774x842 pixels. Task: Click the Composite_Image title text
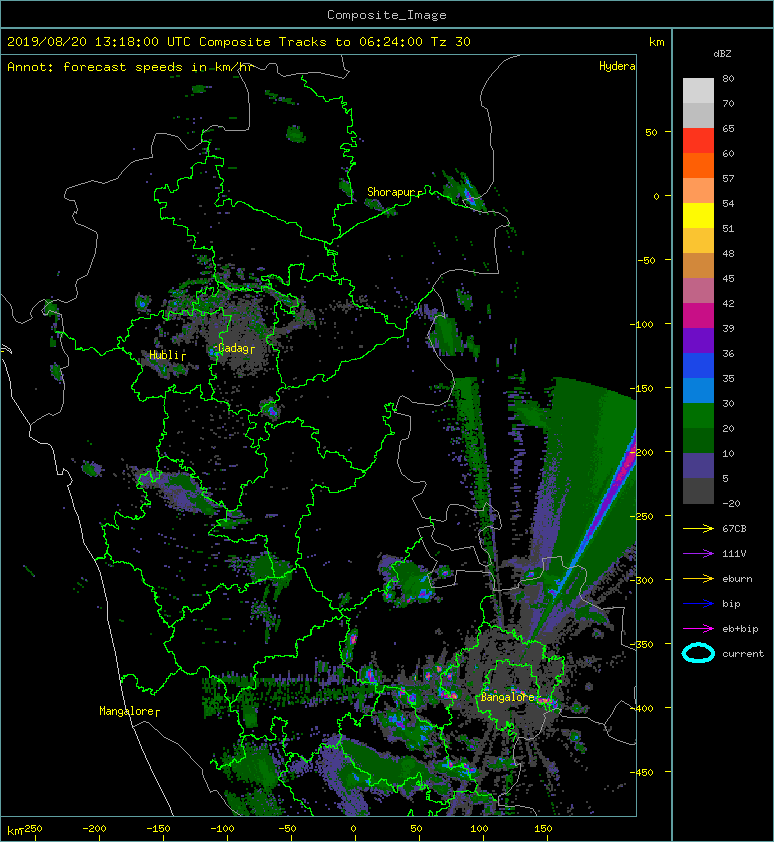coord(387,15)
